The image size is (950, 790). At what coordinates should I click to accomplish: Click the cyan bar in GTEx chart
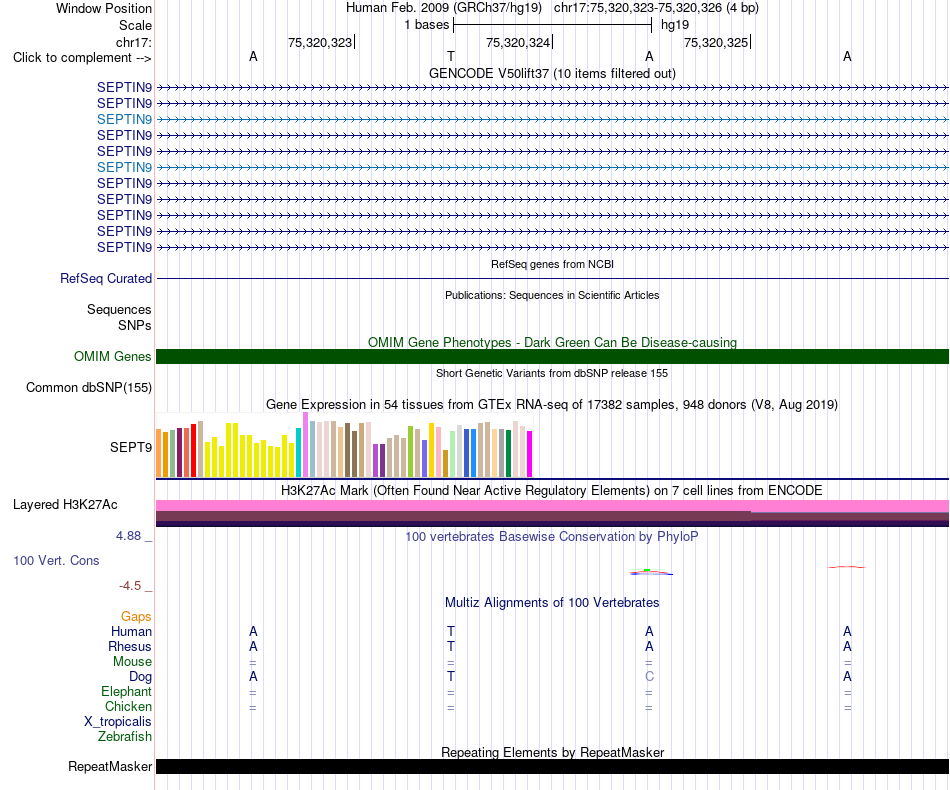299,453
